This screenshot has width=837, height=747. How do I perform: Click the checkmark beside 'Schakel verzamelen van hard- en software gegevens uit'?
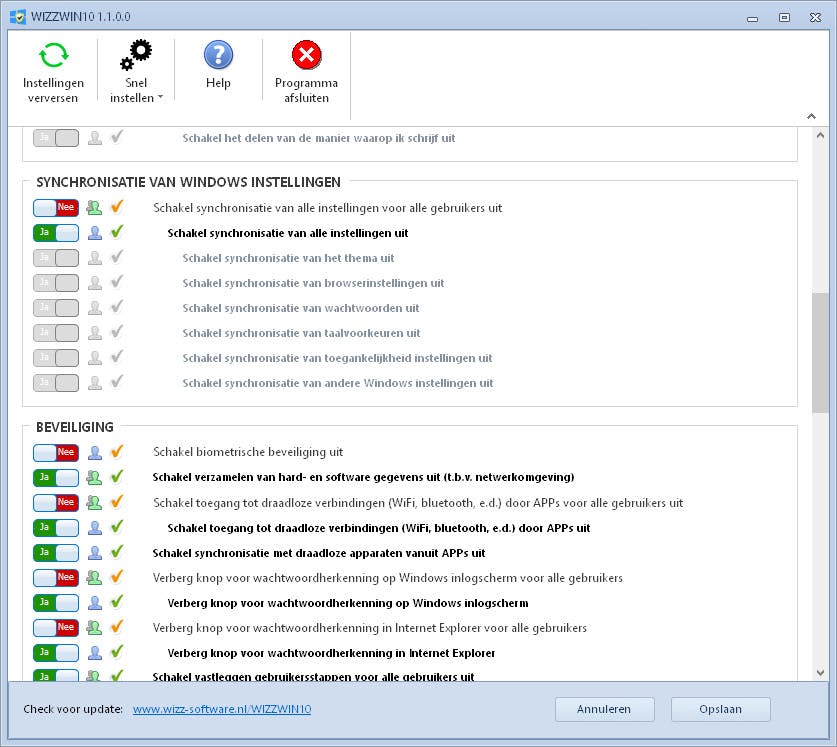(117, 477)
